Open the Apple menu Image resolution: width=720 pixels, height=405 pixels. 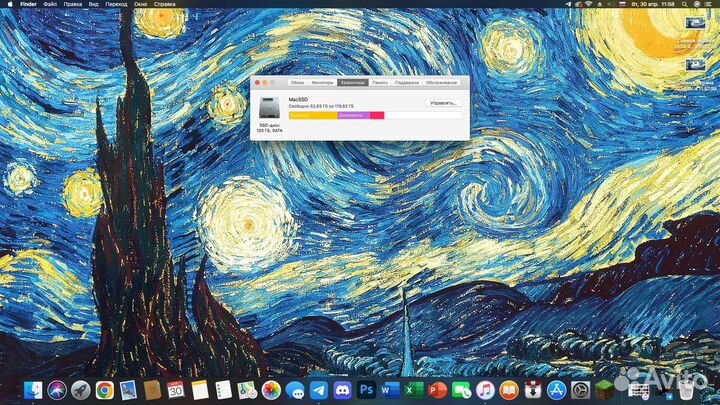coord(9,5)
